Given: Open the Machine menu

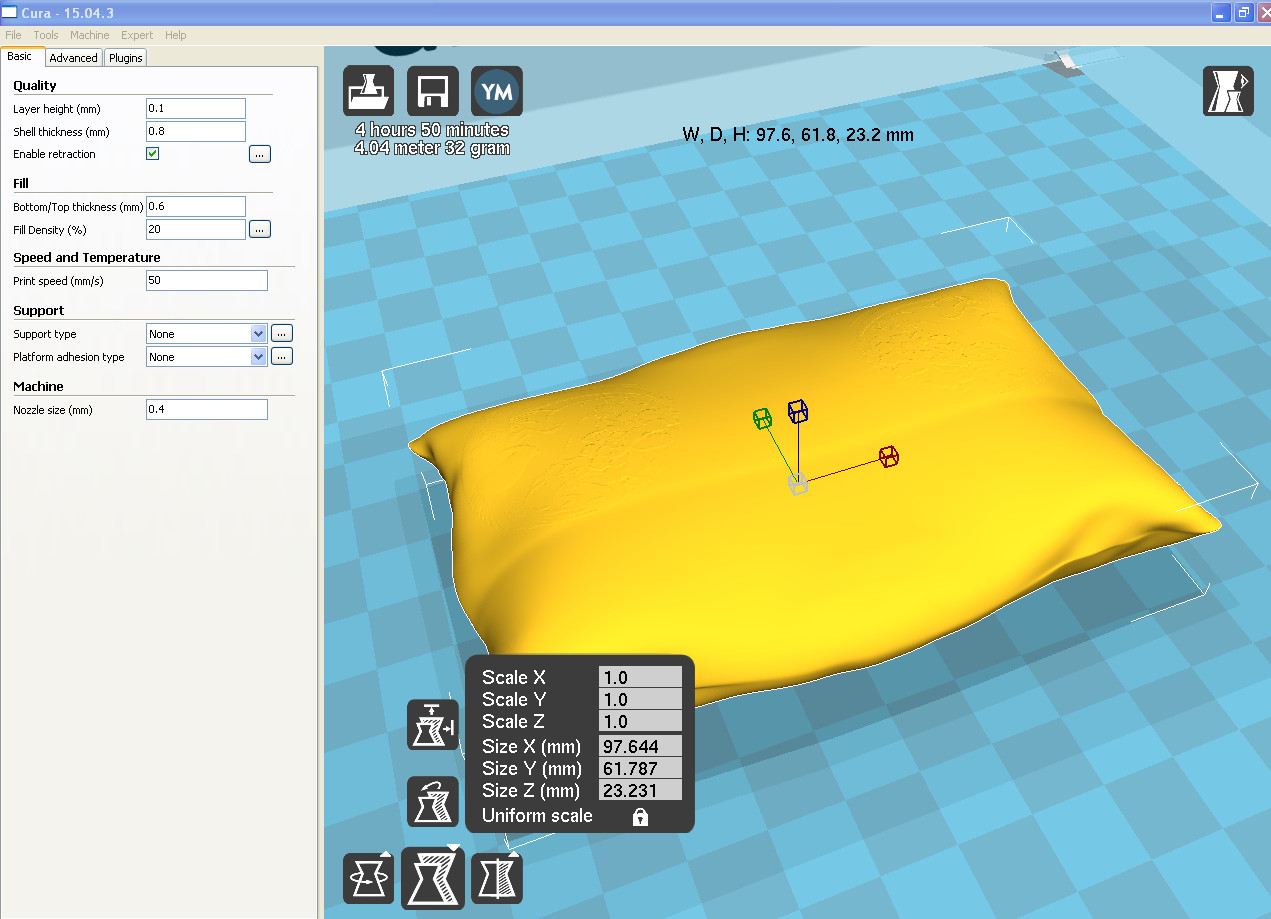Looking at the screenshot, I should tap(90, 35).
